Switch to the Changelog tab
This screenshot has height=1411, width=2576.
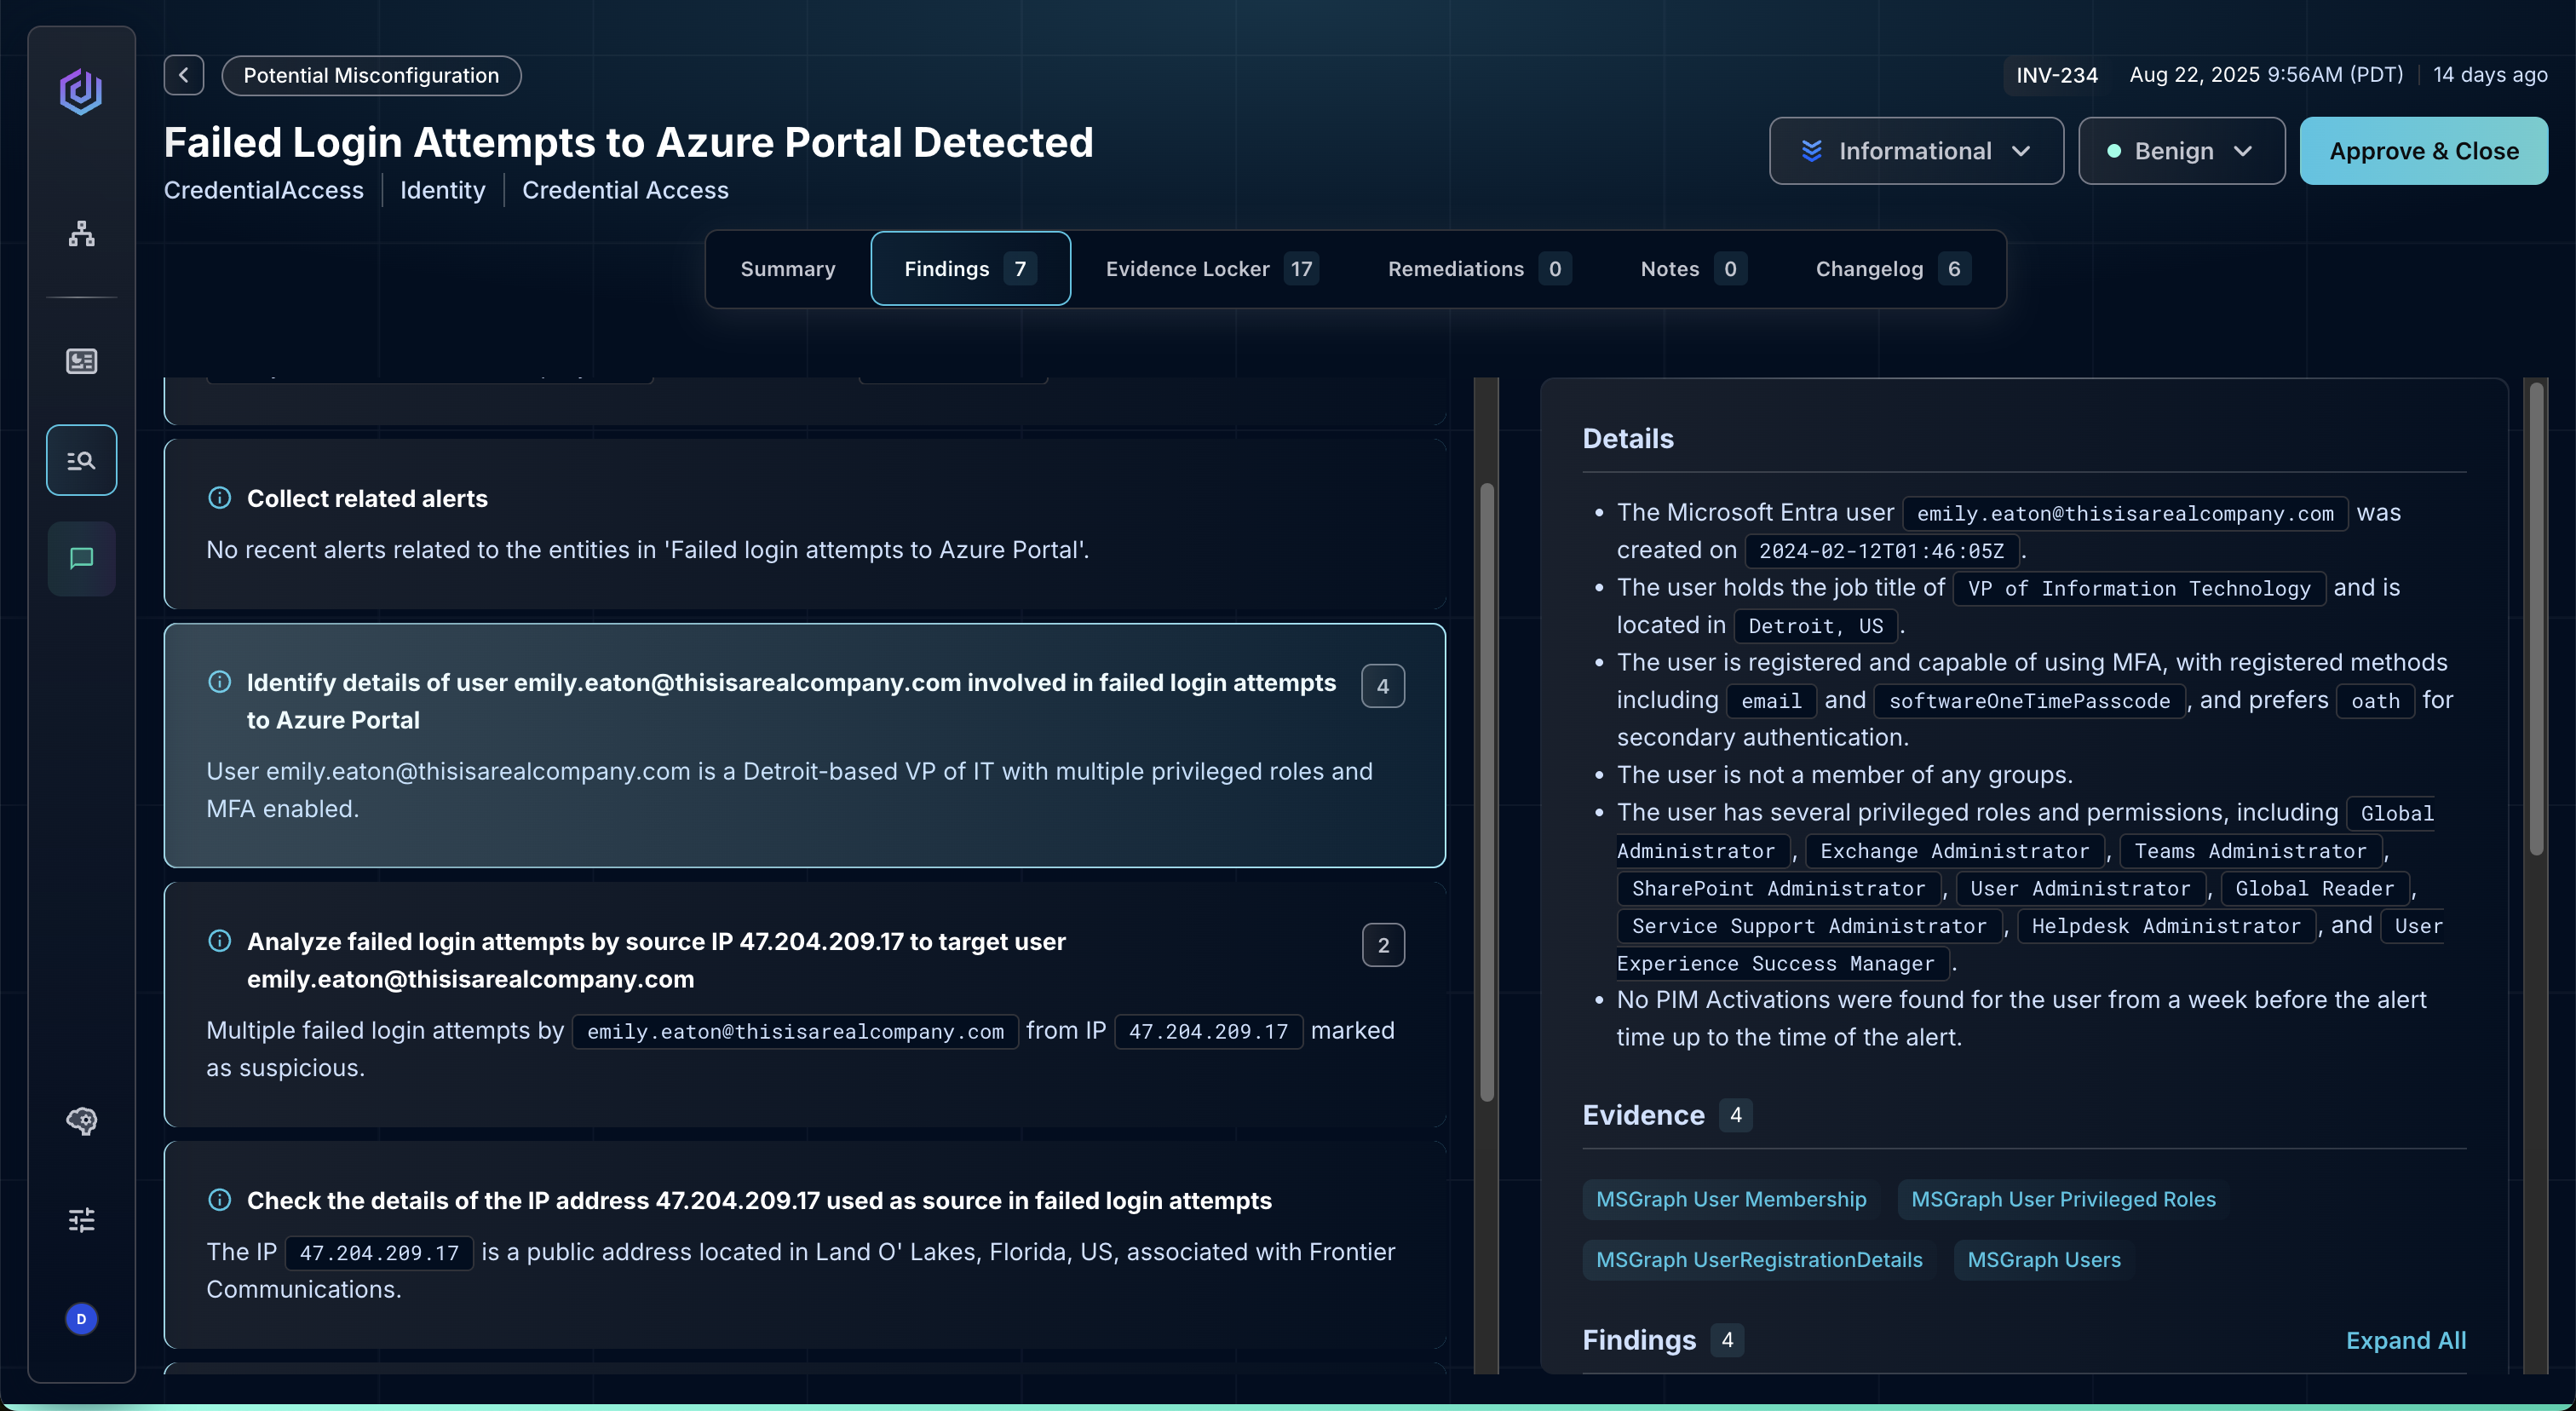[x=1890, y=269]
